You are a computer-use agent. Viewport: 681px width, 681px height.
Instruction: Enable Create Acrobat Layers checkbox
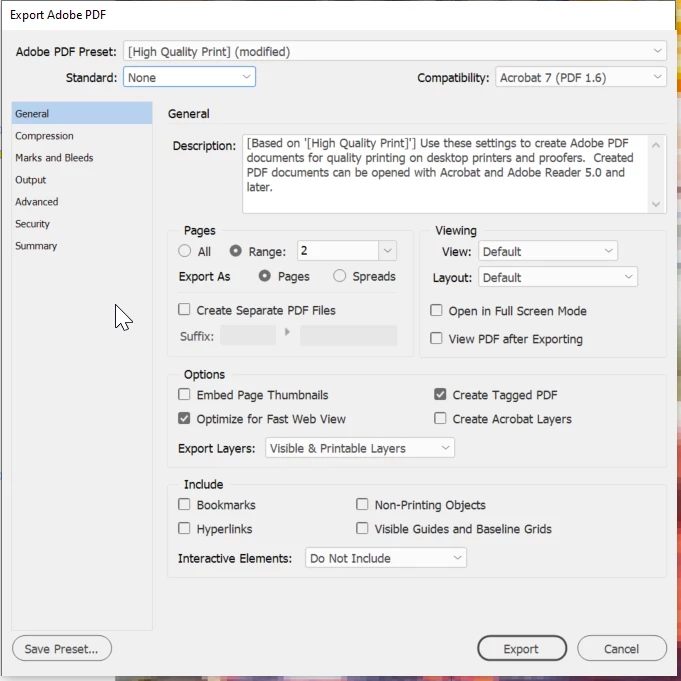(440, 418)
